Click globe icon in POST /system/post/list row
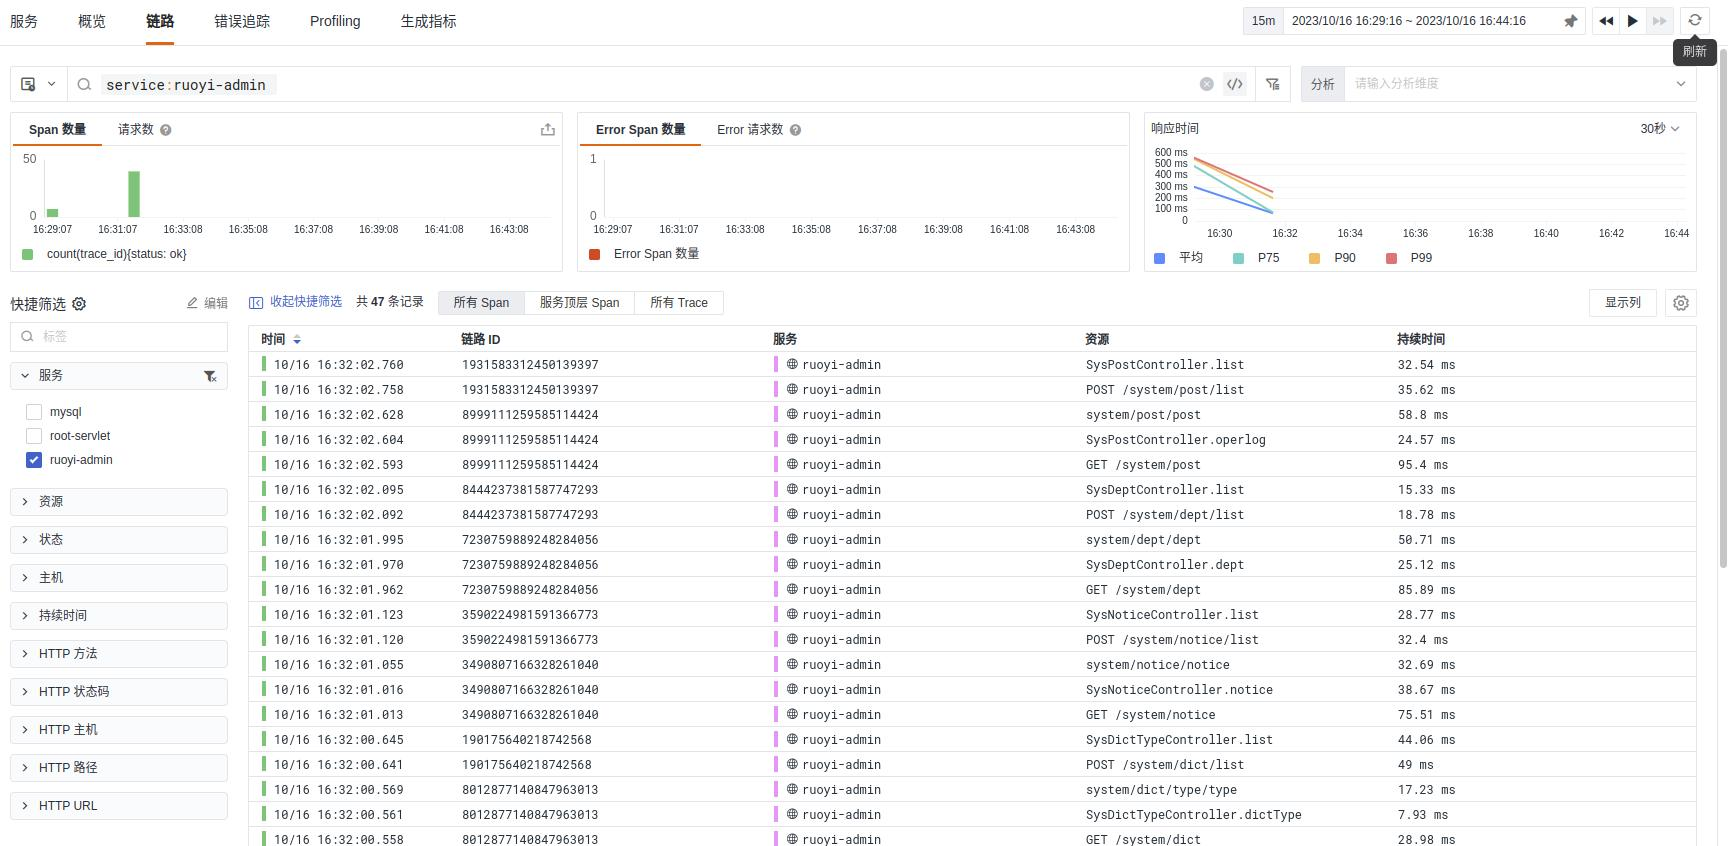This screenshot has width=1728, height=846. 792,389
